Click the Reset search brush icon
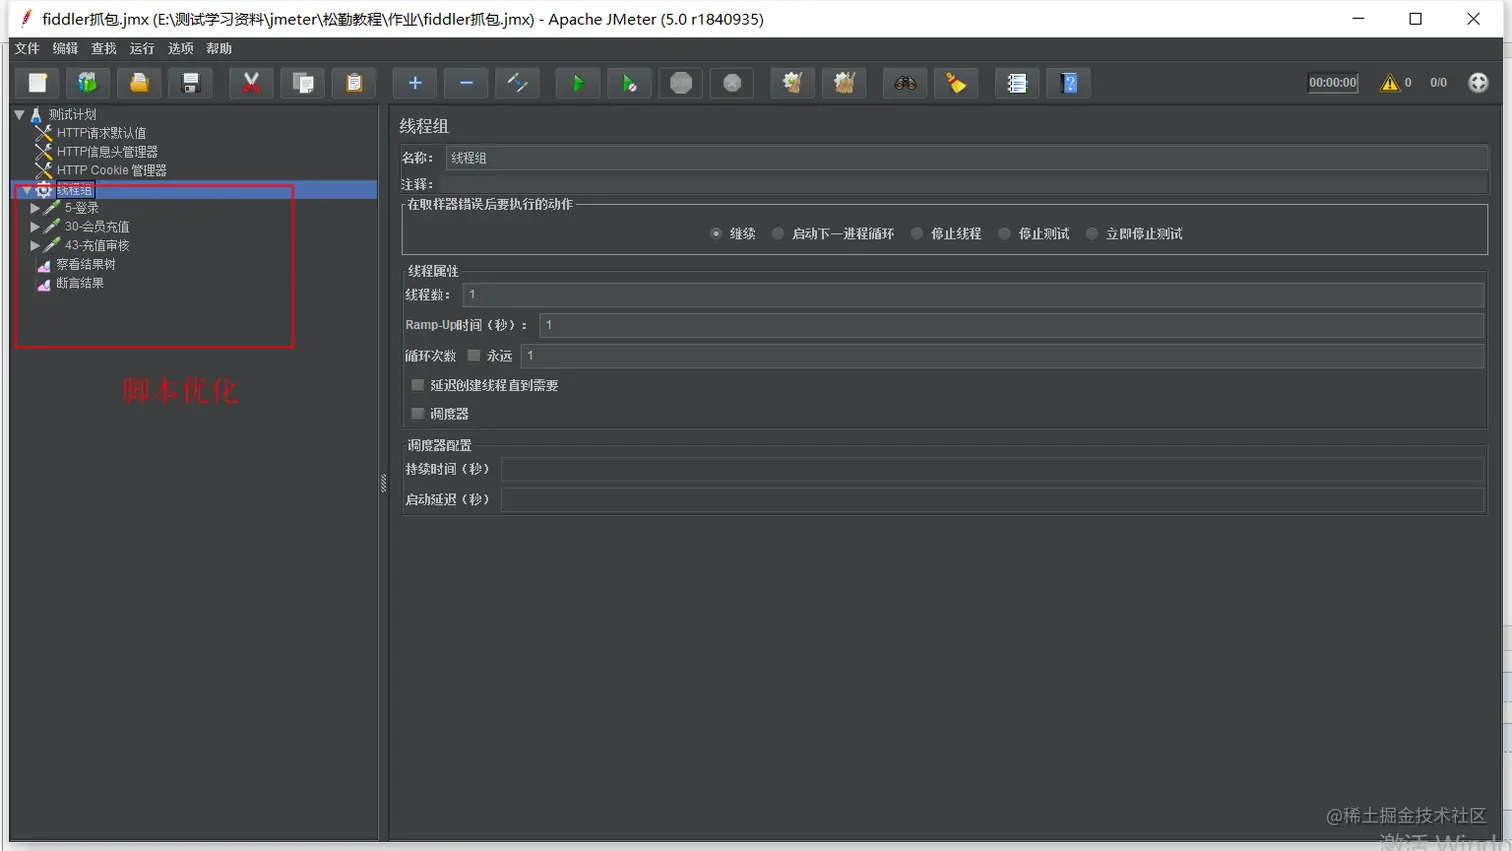 (956, 83)
